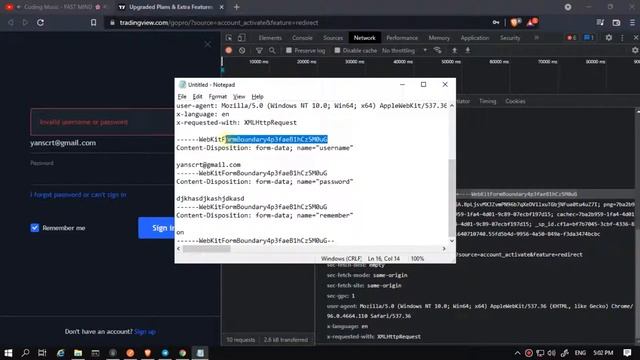Toggle the network filter funnel

point(259,50)
